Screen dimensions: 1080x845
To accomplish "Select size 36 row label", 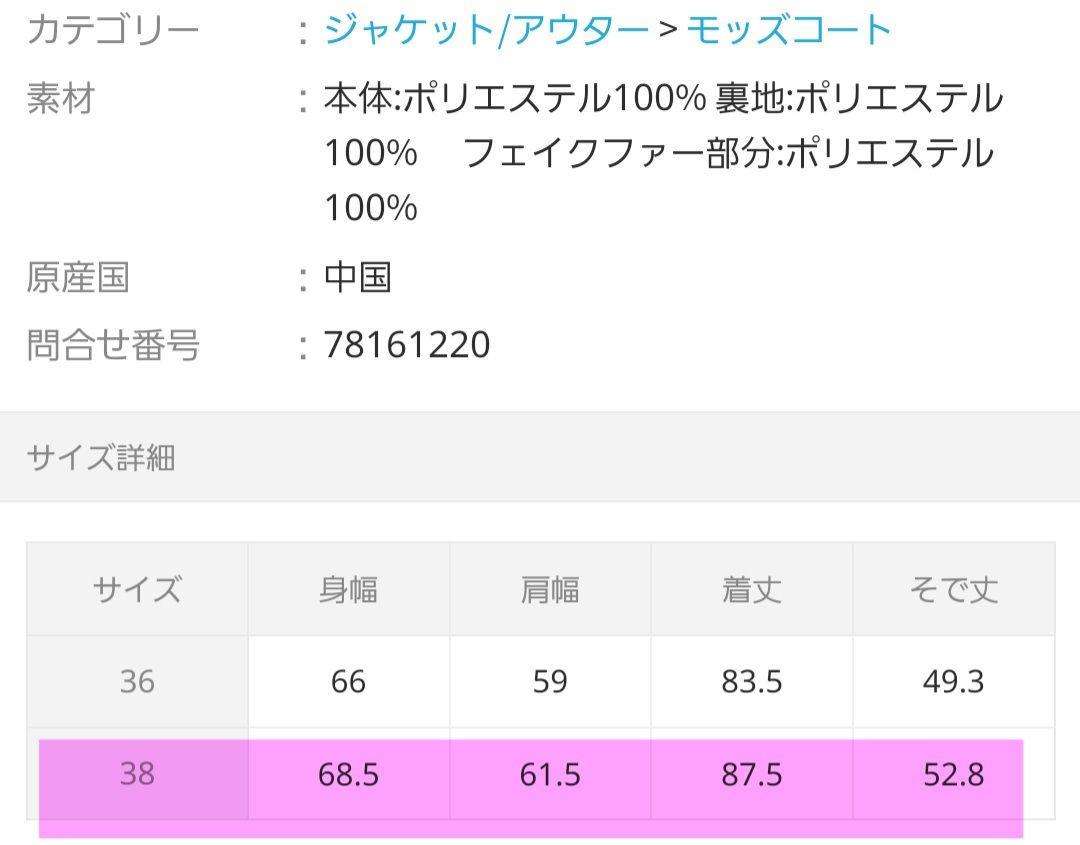I will tap(137, 682).
